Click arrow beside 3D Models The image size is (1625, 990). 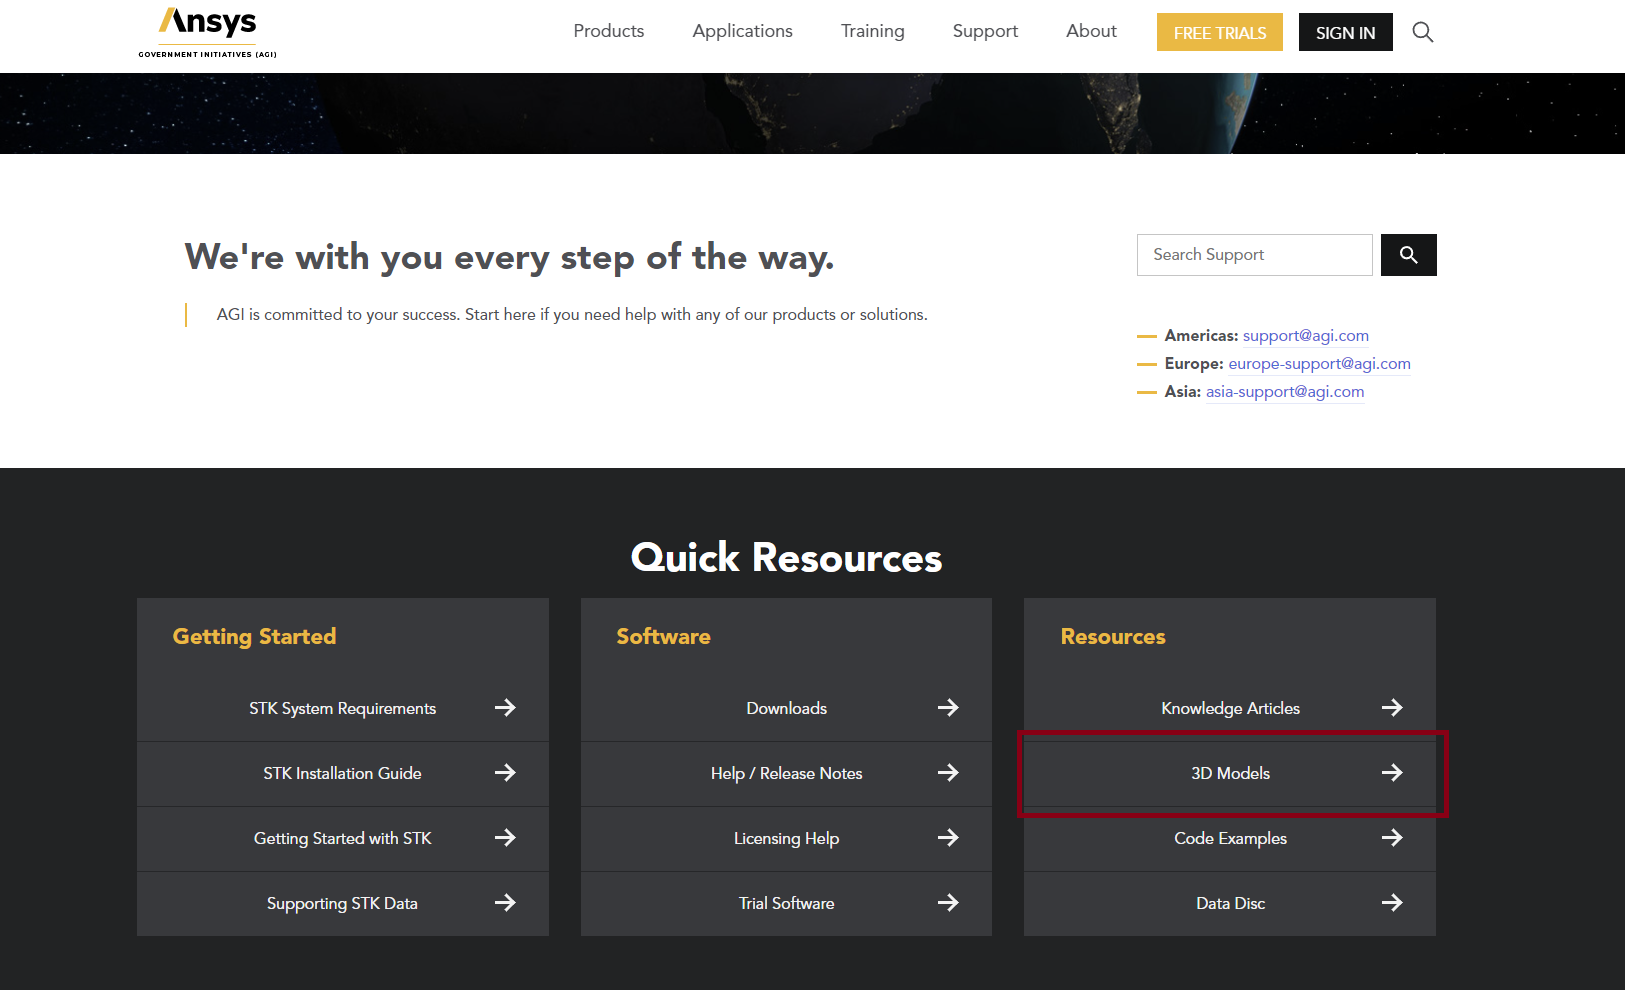point(1392,773)
